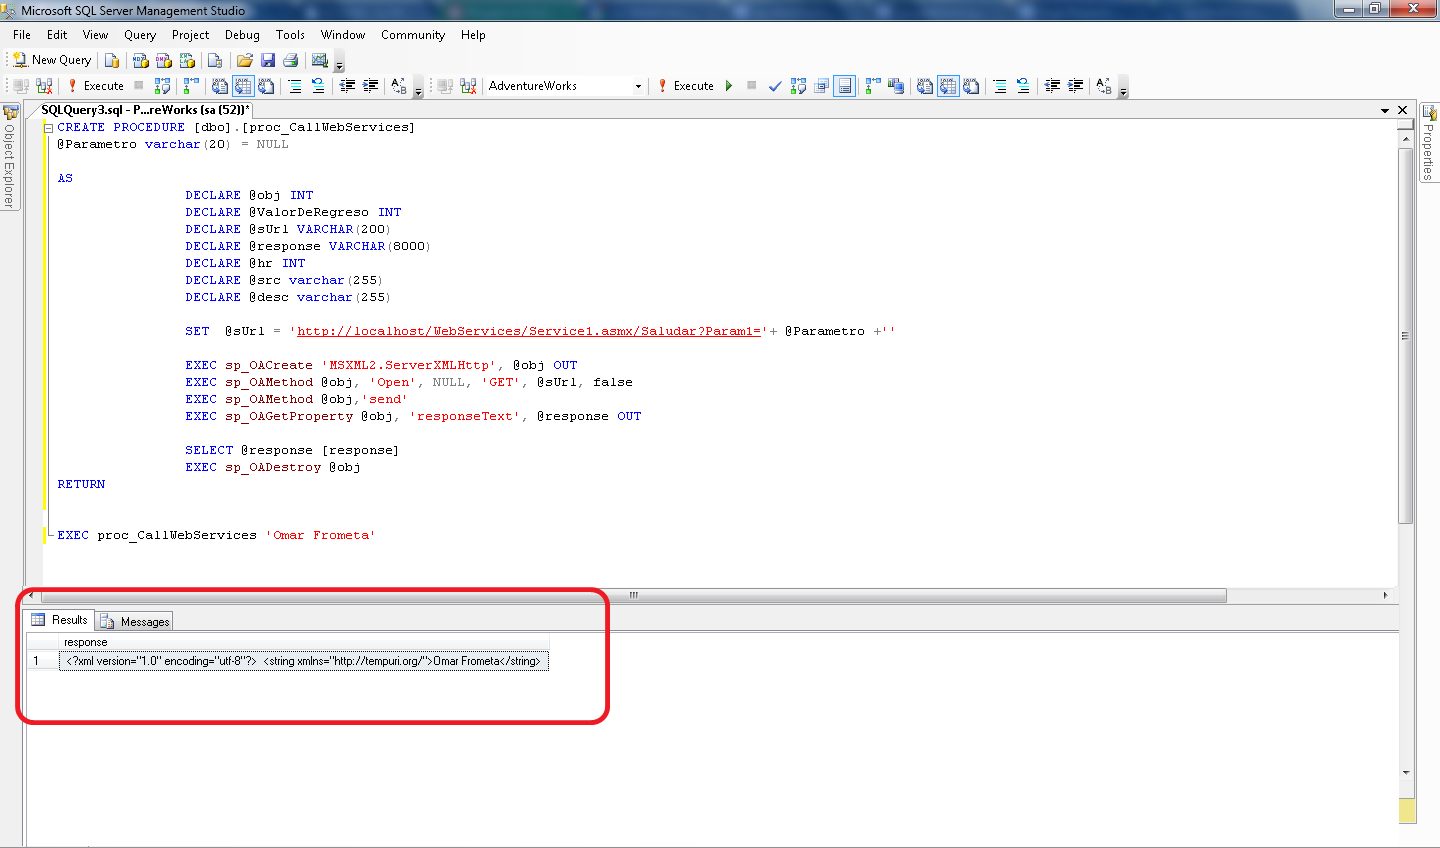Open the Project menu
The width and height of the screenshot is (1440, 848).
(190, 35)
